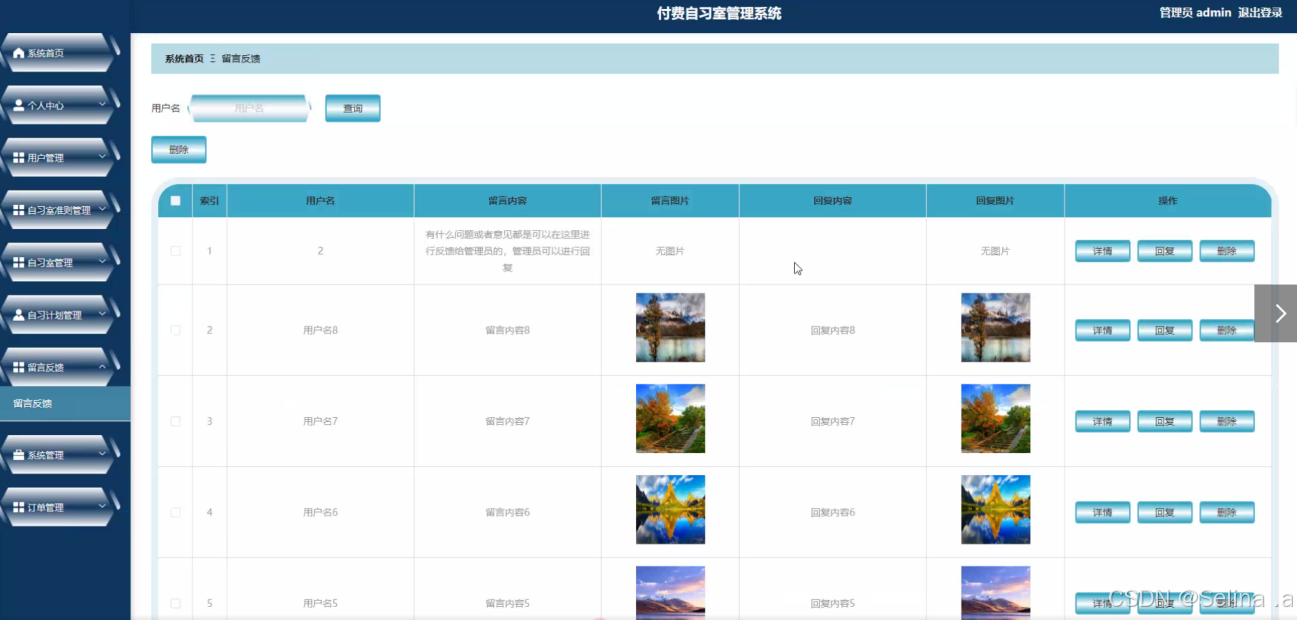Click 回复 for 用户名7 row
1297x620 pixels.
(1165, 422)
